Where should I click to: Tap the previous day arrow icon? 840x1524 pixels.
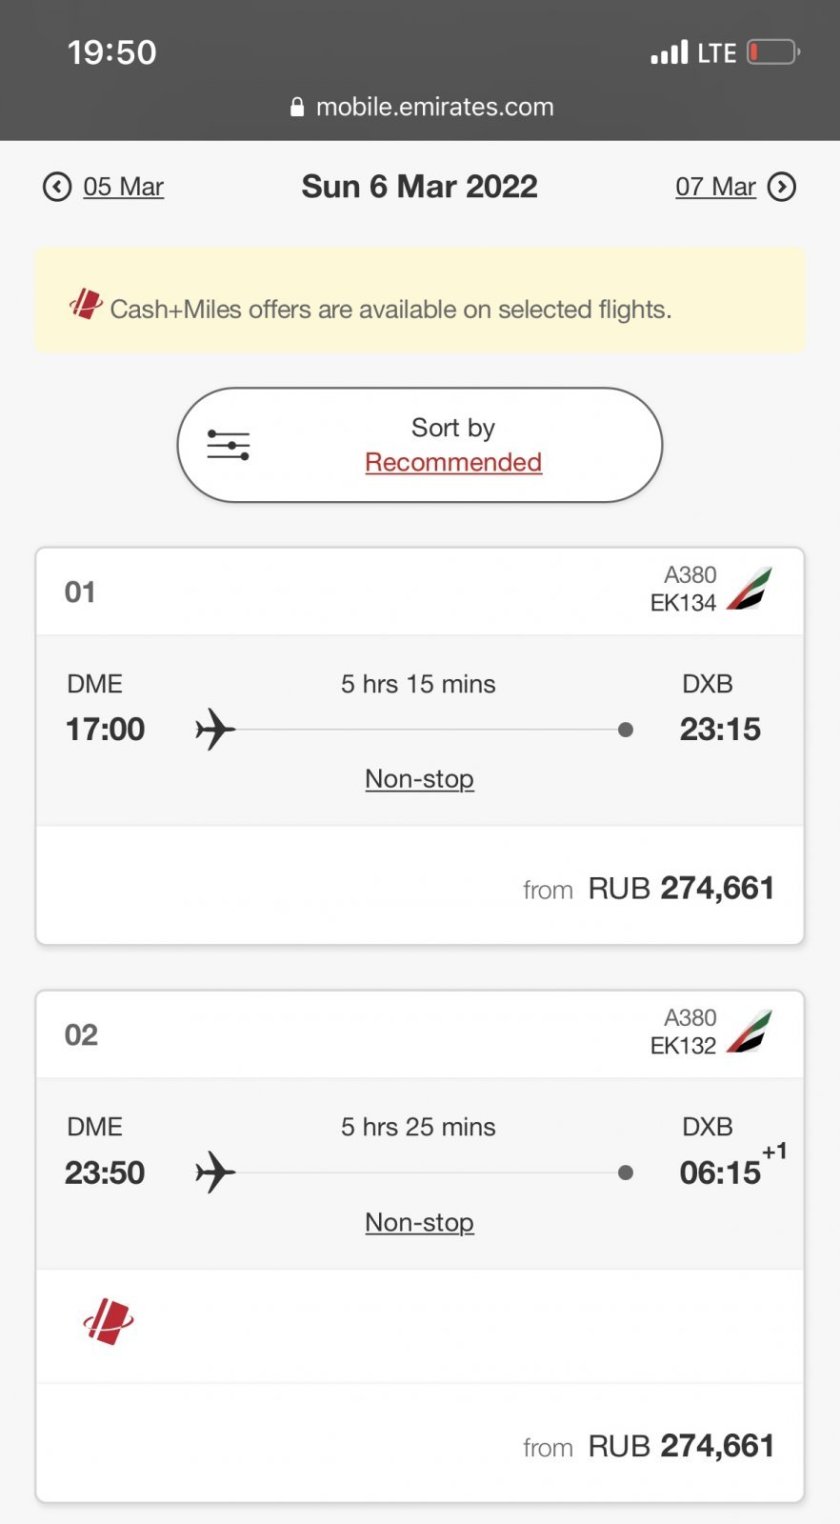pos(57,187)
